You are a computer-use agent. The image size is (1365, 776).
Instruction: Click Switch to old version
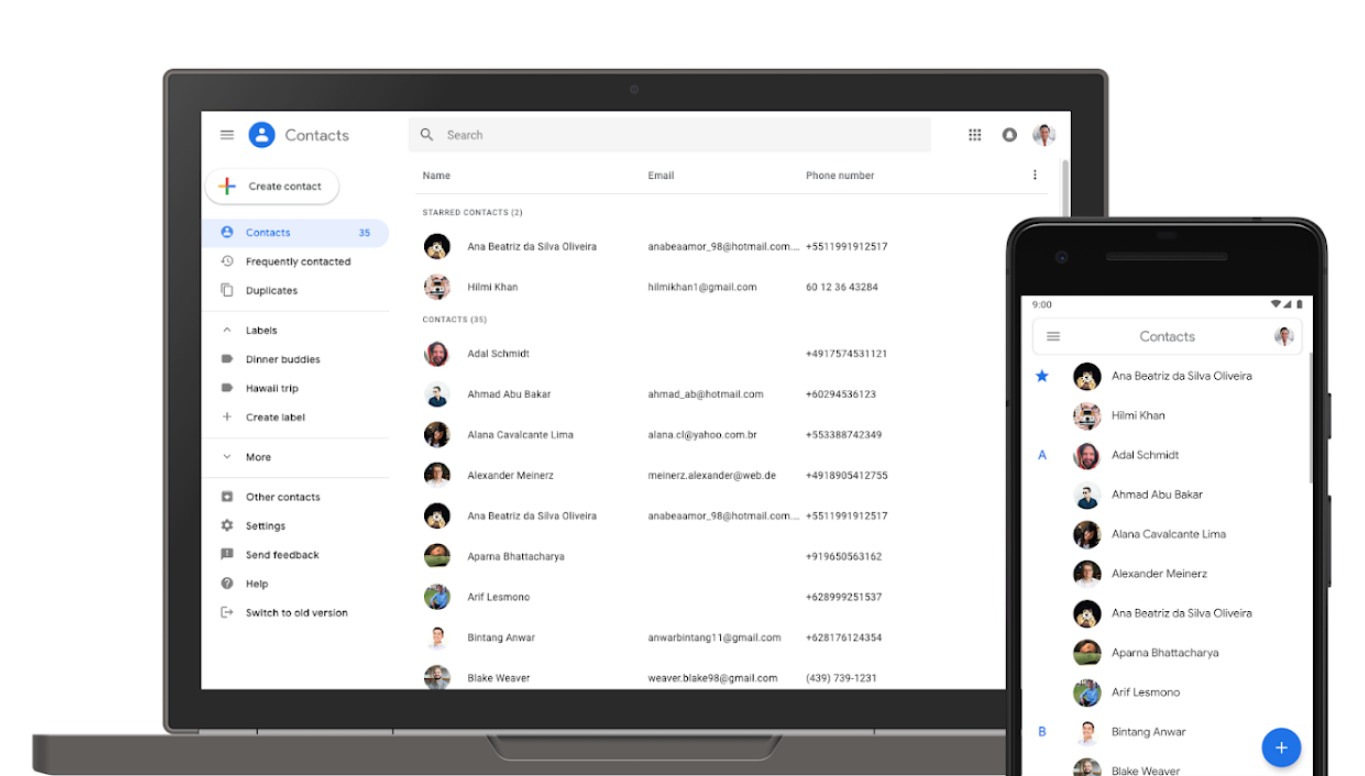coord(297,612)
